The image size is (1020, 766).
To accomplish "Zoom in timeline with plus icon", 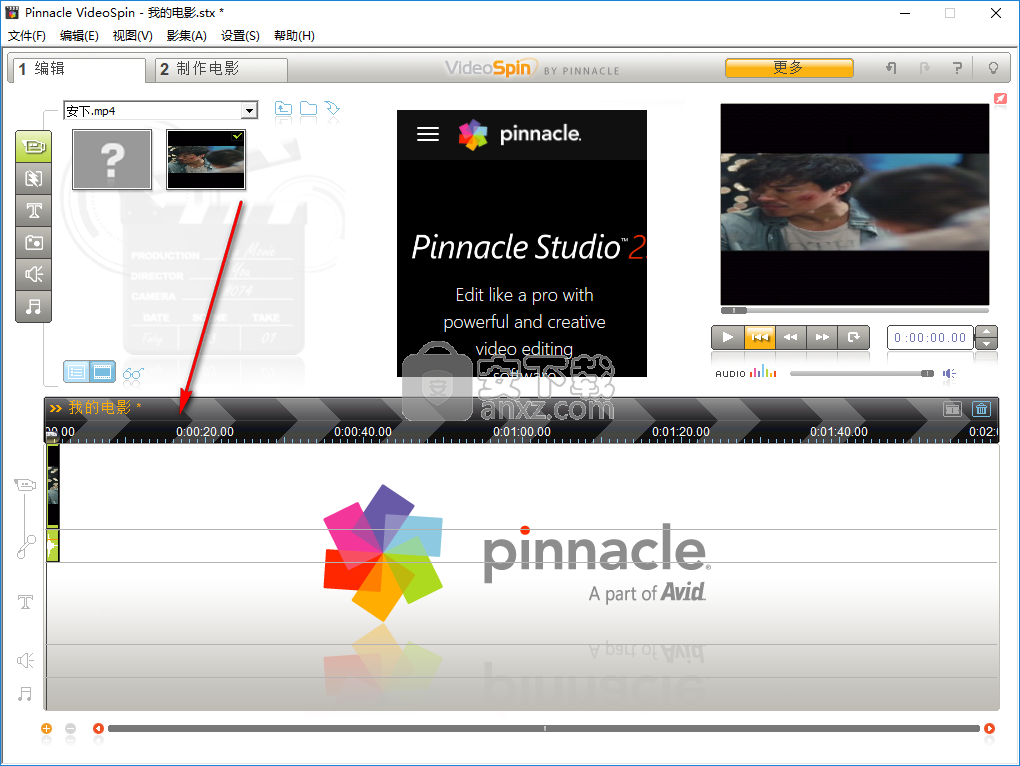I will click(46, 728).
